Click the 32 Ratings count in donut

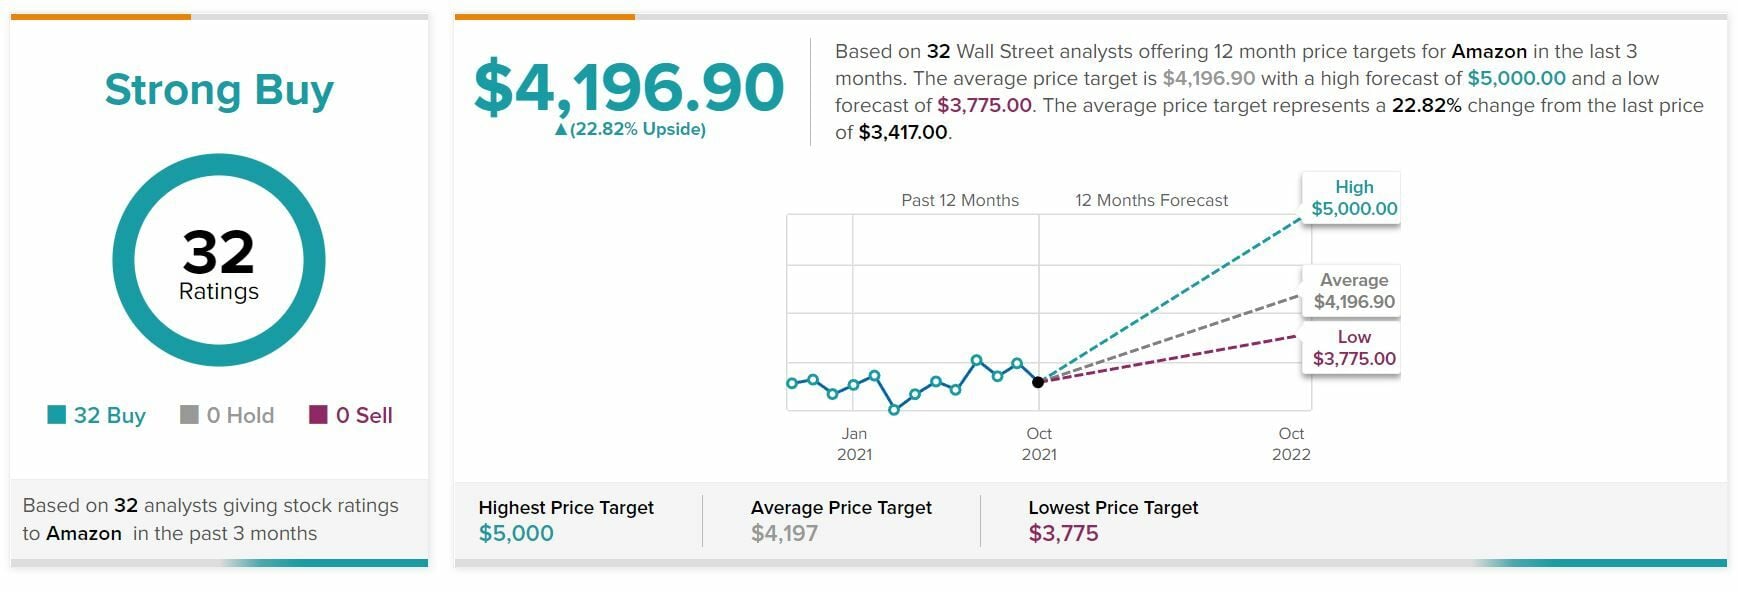point(219,263)
